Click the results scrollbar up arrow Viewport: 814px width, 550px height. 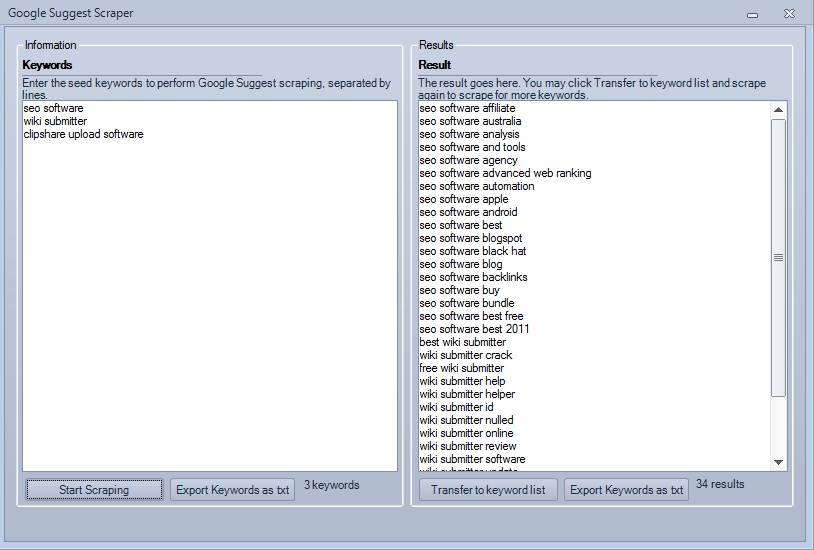(778, 110)
